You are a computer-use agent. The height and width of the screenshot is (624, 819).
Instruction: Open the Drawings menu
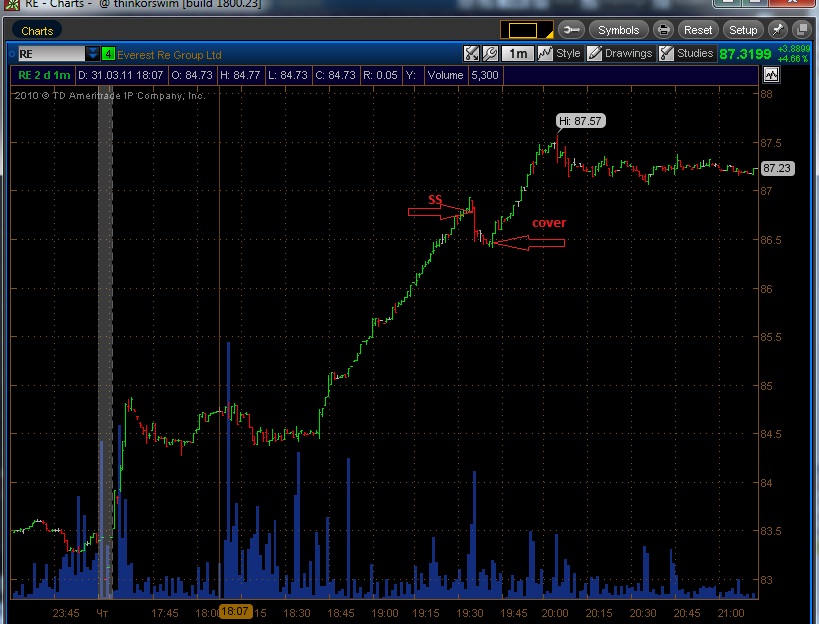(619, 53)
